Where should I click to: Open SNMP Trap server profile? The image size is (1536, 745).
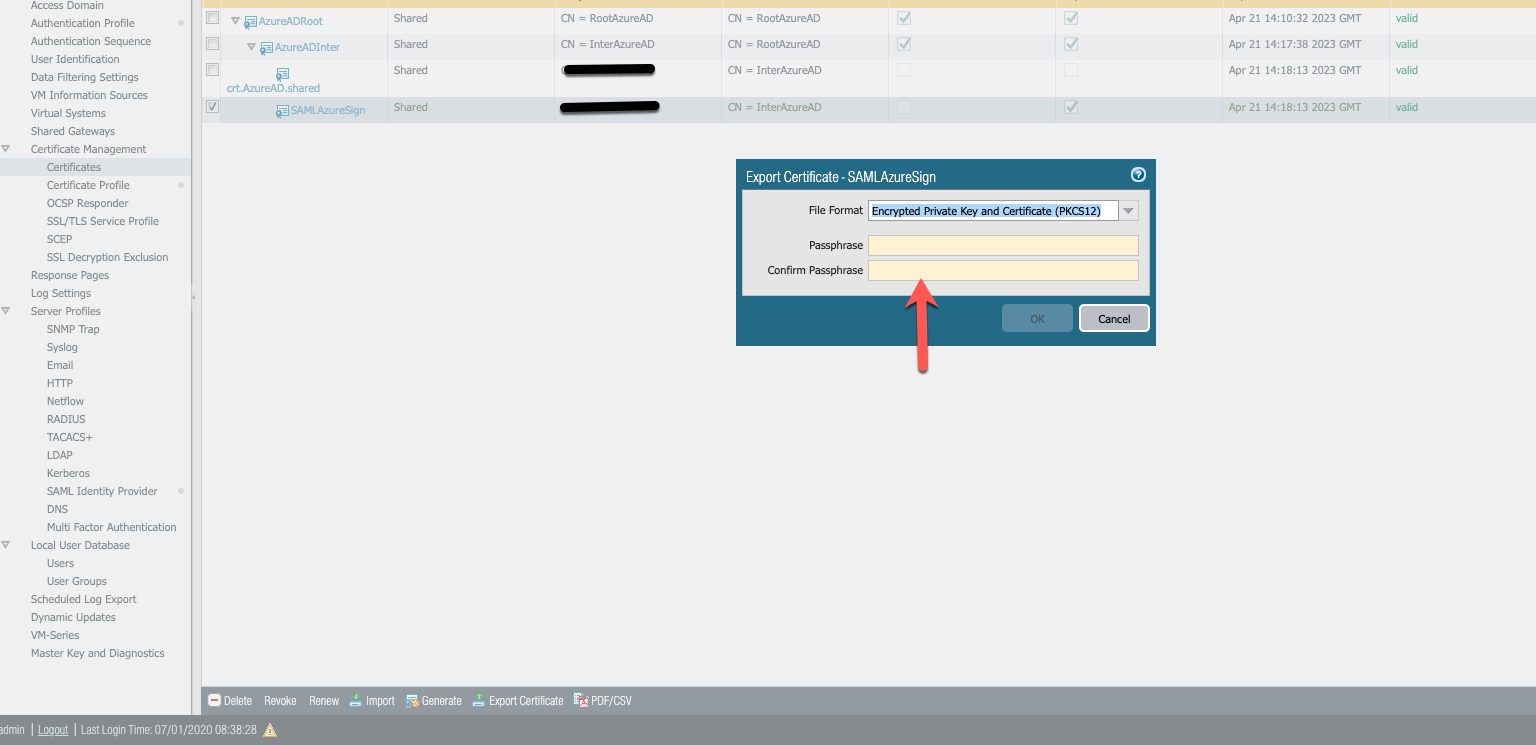click(x=73, y=329)
